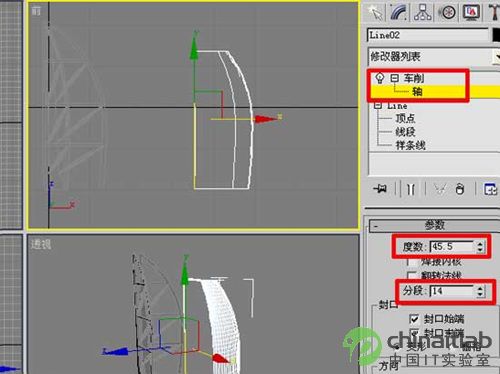The height and width of the screenshot is (374, 500).
Task: Click the Line02 object name field
Action: [428, 35]
